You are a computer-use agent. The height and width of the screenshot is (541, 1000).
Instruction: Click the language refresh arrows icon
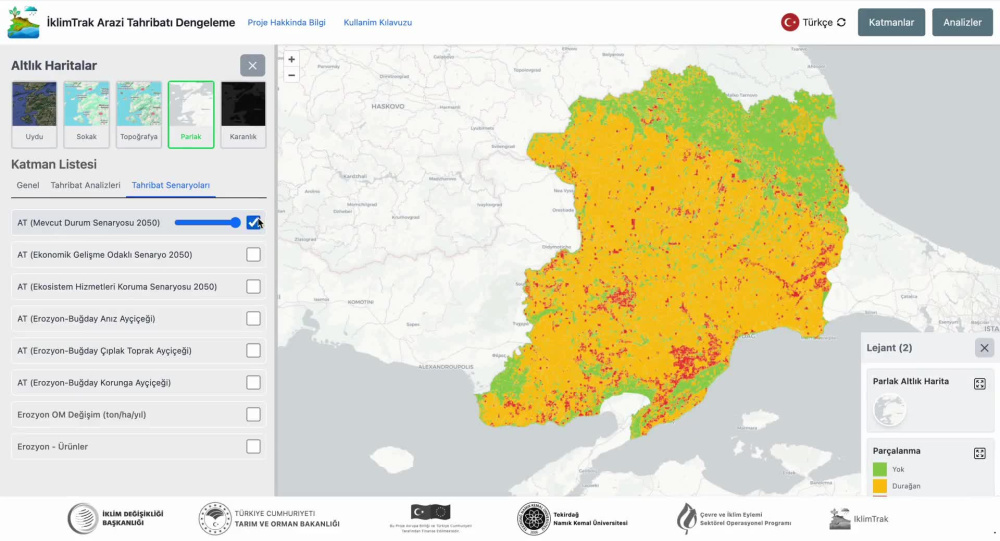click(841, 22)
